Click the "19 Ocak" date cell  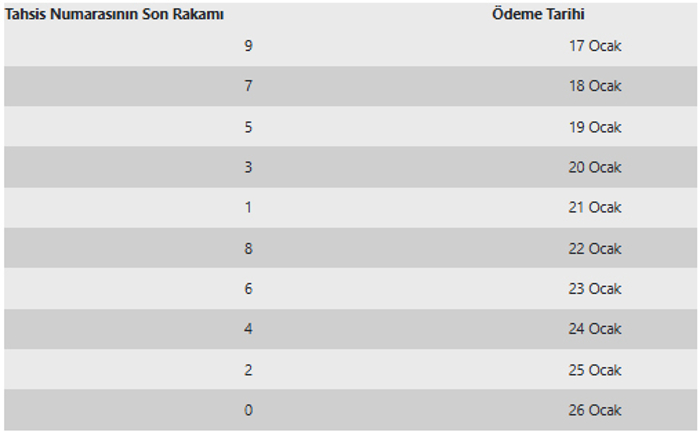(595, 127)
